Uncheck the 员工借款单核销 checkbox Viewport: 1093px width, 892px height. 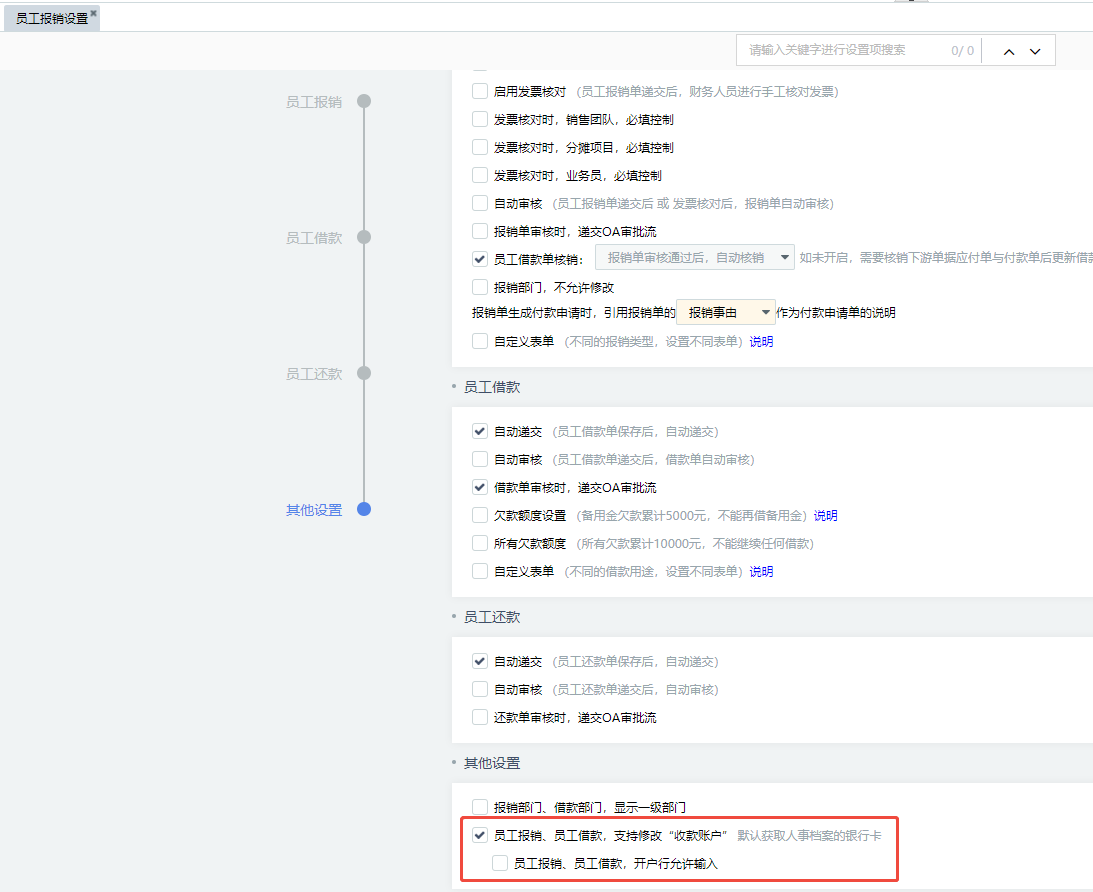480,259
